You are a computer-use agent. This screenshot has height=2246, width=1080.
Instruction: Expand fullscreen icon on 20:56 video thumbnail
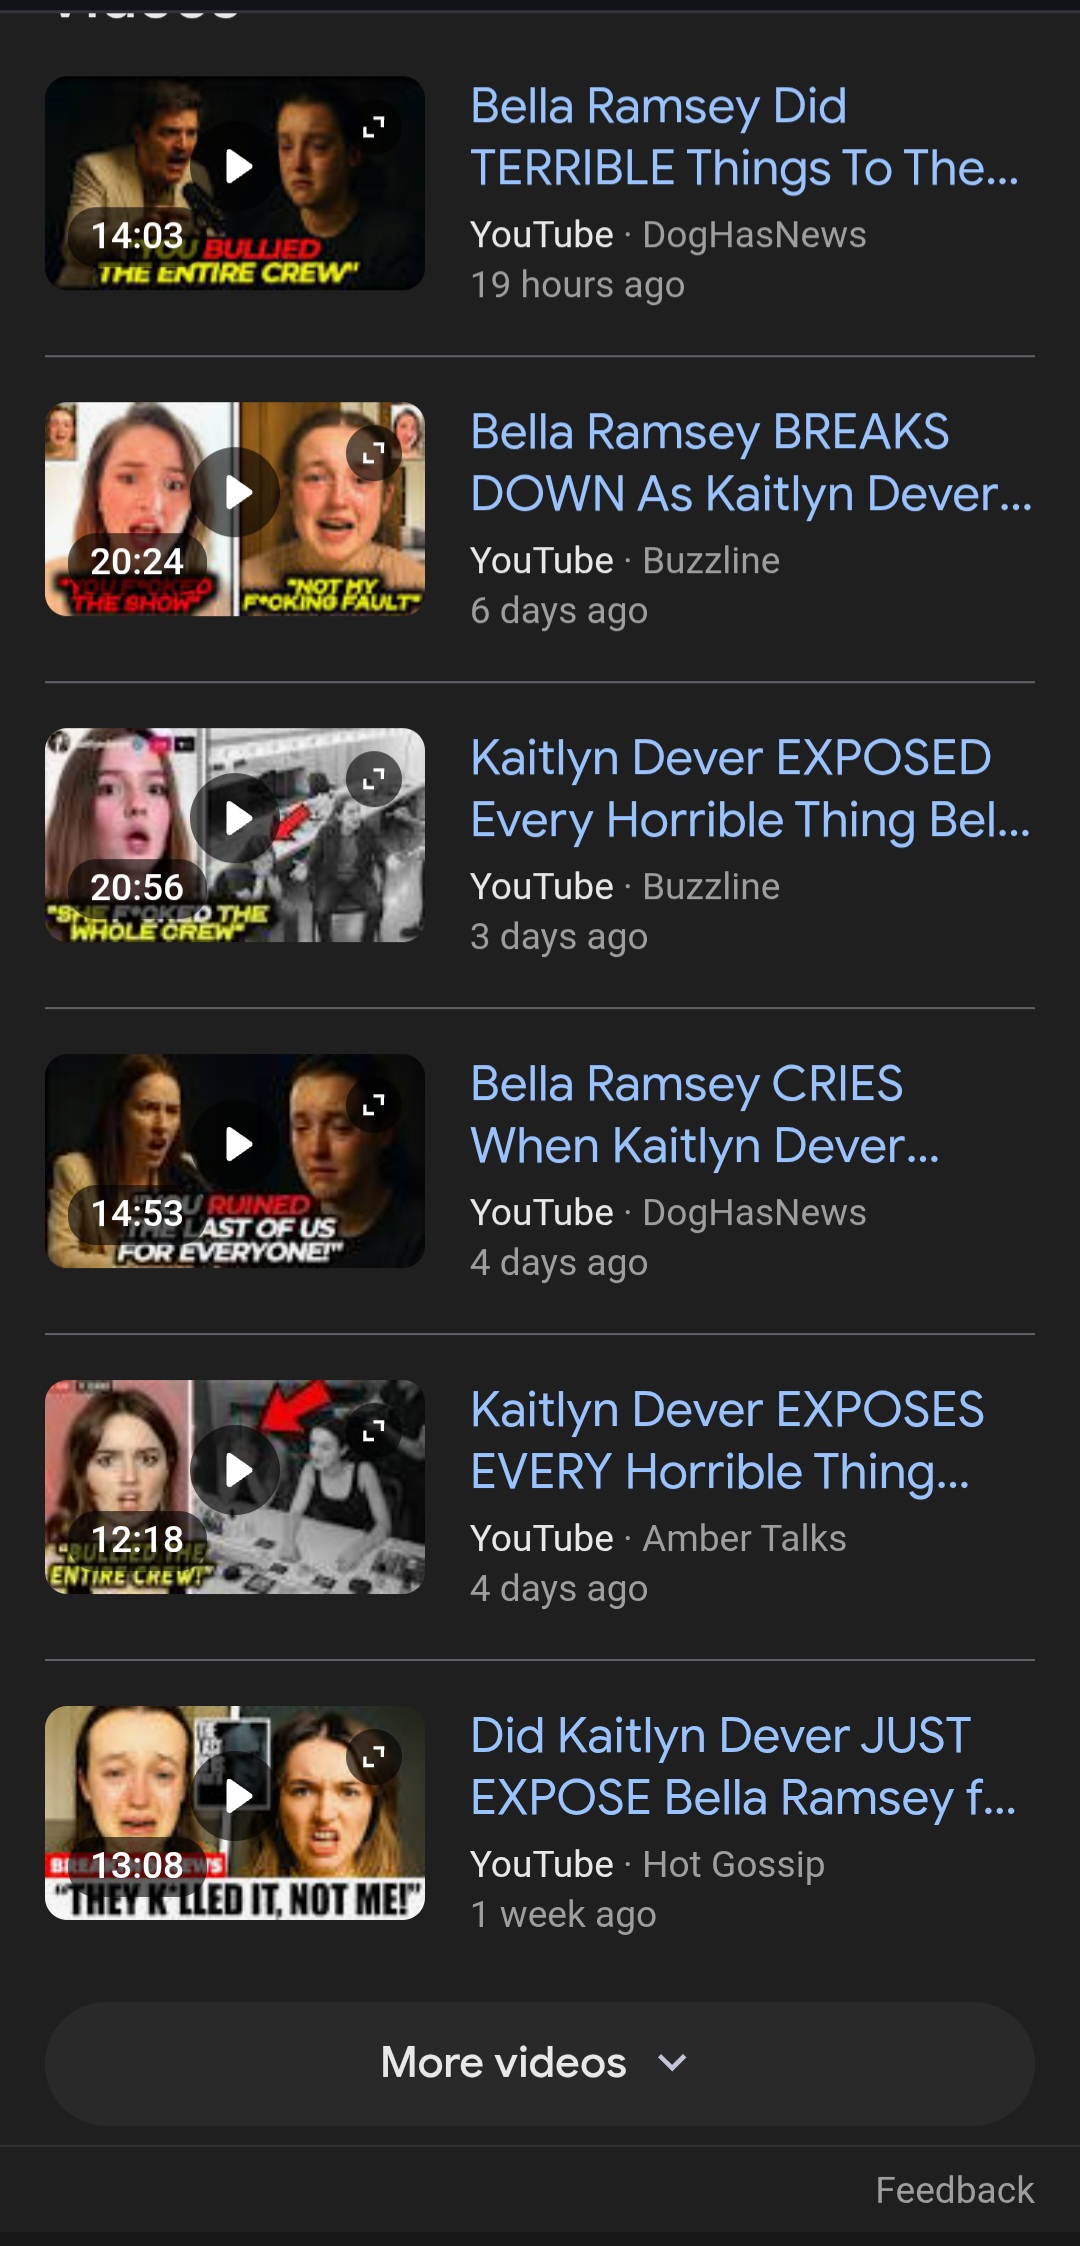pos(374,779)
